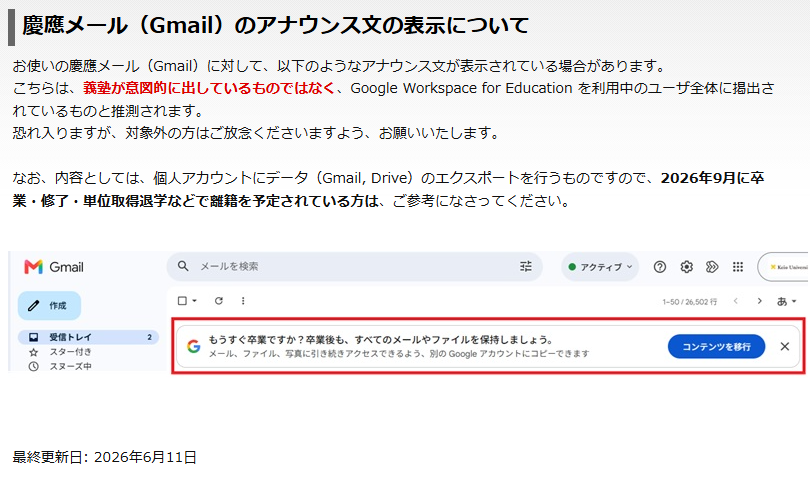
Task: Open the settings gear icon
Action: coord(686,267)
